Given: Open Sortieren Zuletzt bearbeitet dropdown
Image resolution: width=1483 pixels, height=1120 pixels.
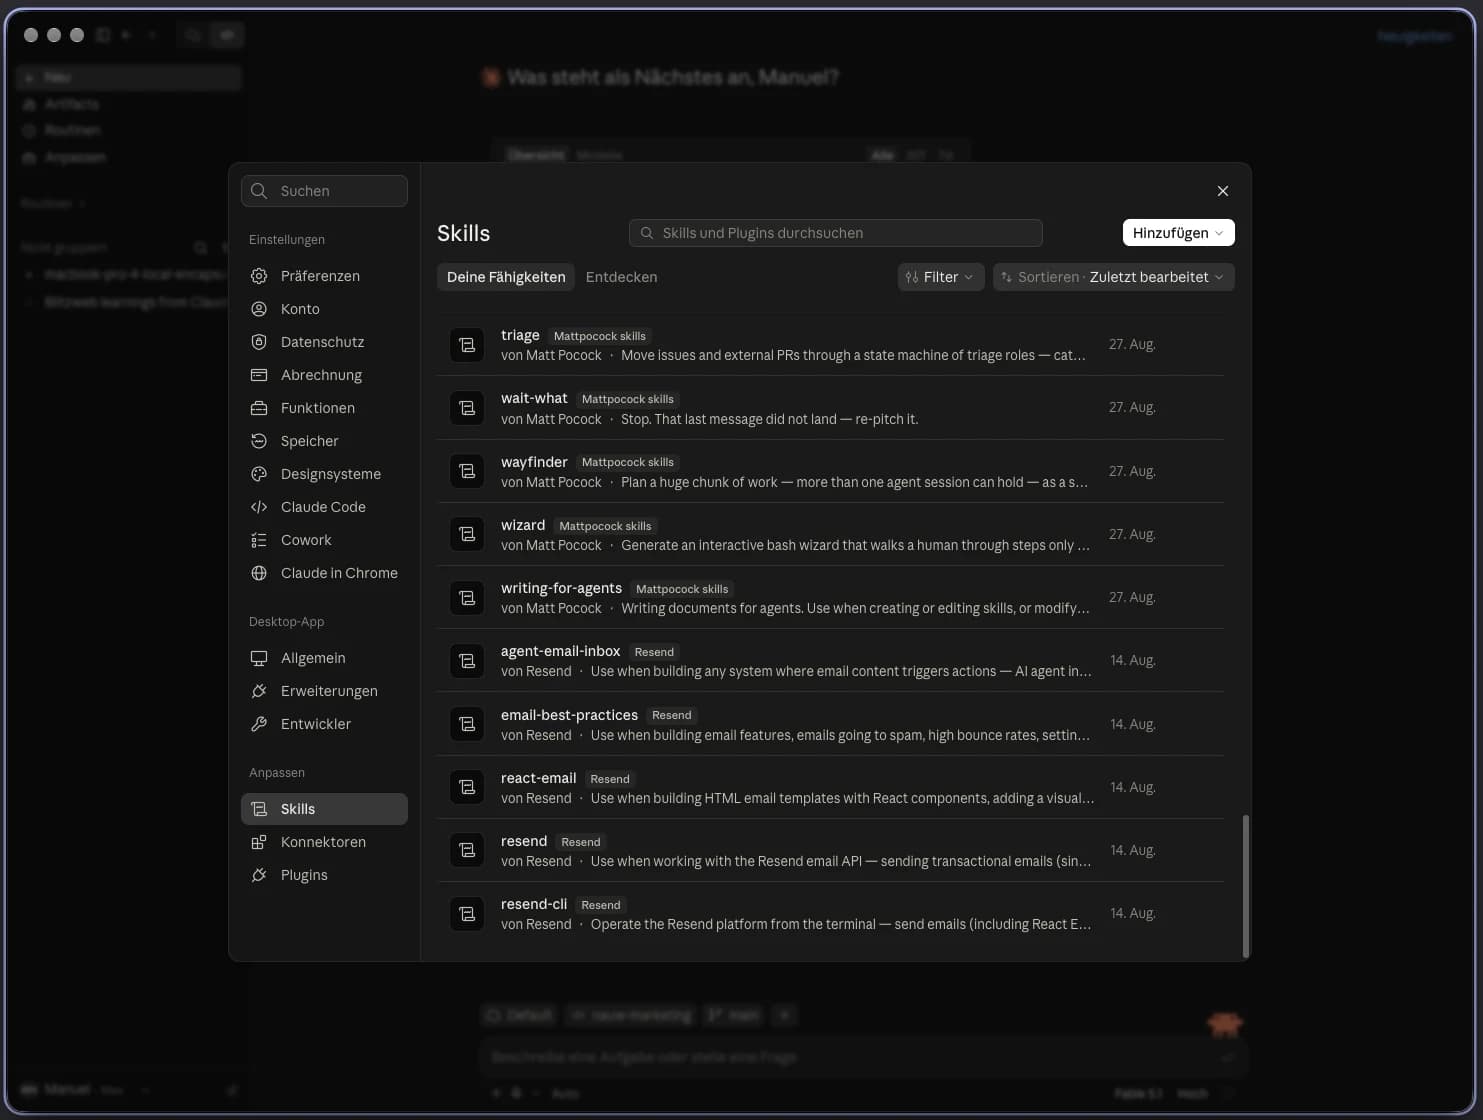Looking at the screenshot, I should pos(1114,277).
